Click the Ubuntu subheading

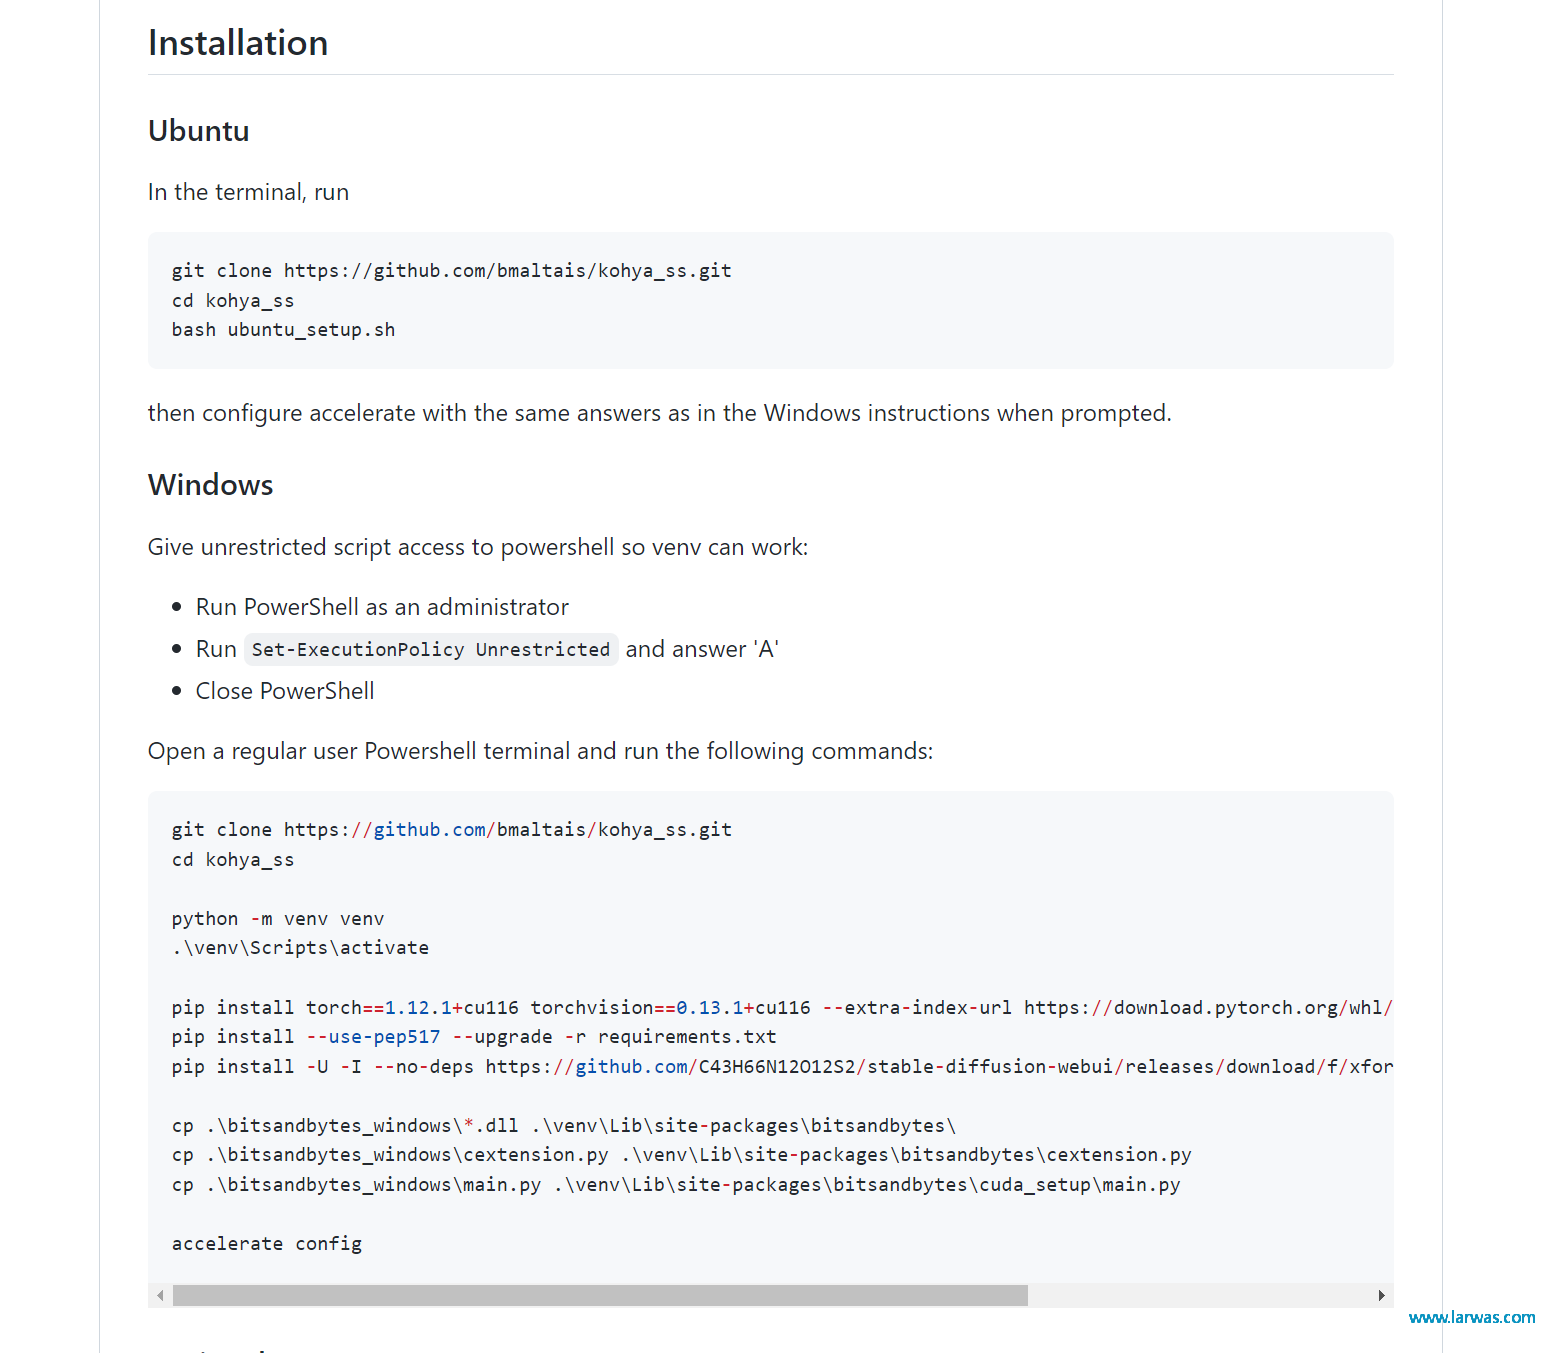[x=198, y=131]
